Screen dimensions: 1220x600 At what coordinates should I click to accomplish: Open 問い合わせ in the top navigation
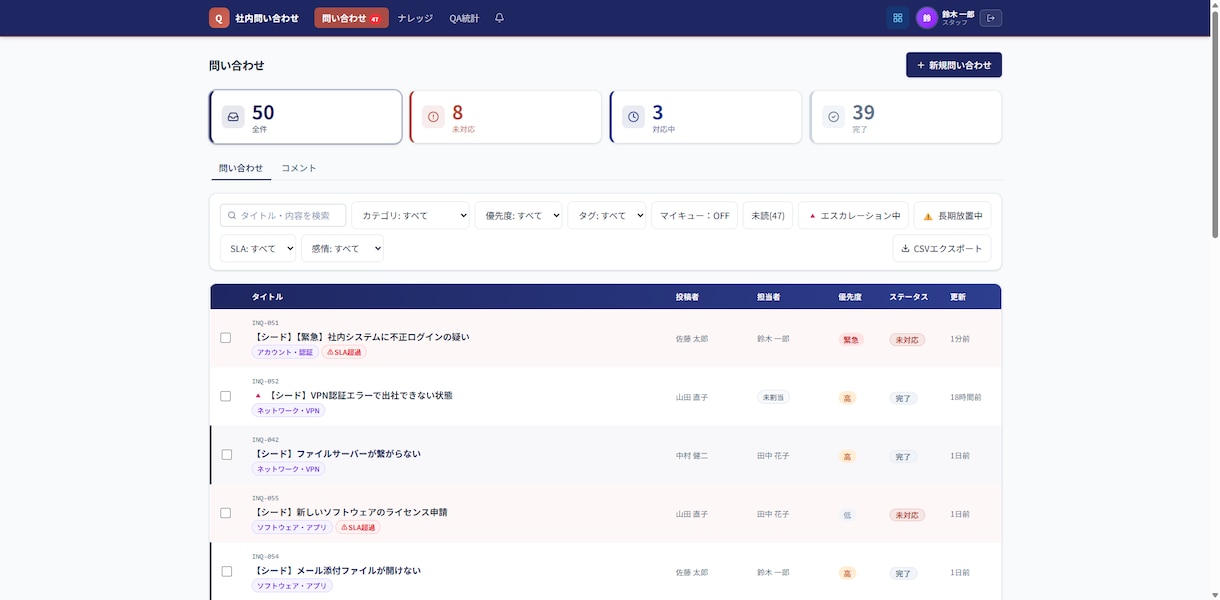coord(351,18)
